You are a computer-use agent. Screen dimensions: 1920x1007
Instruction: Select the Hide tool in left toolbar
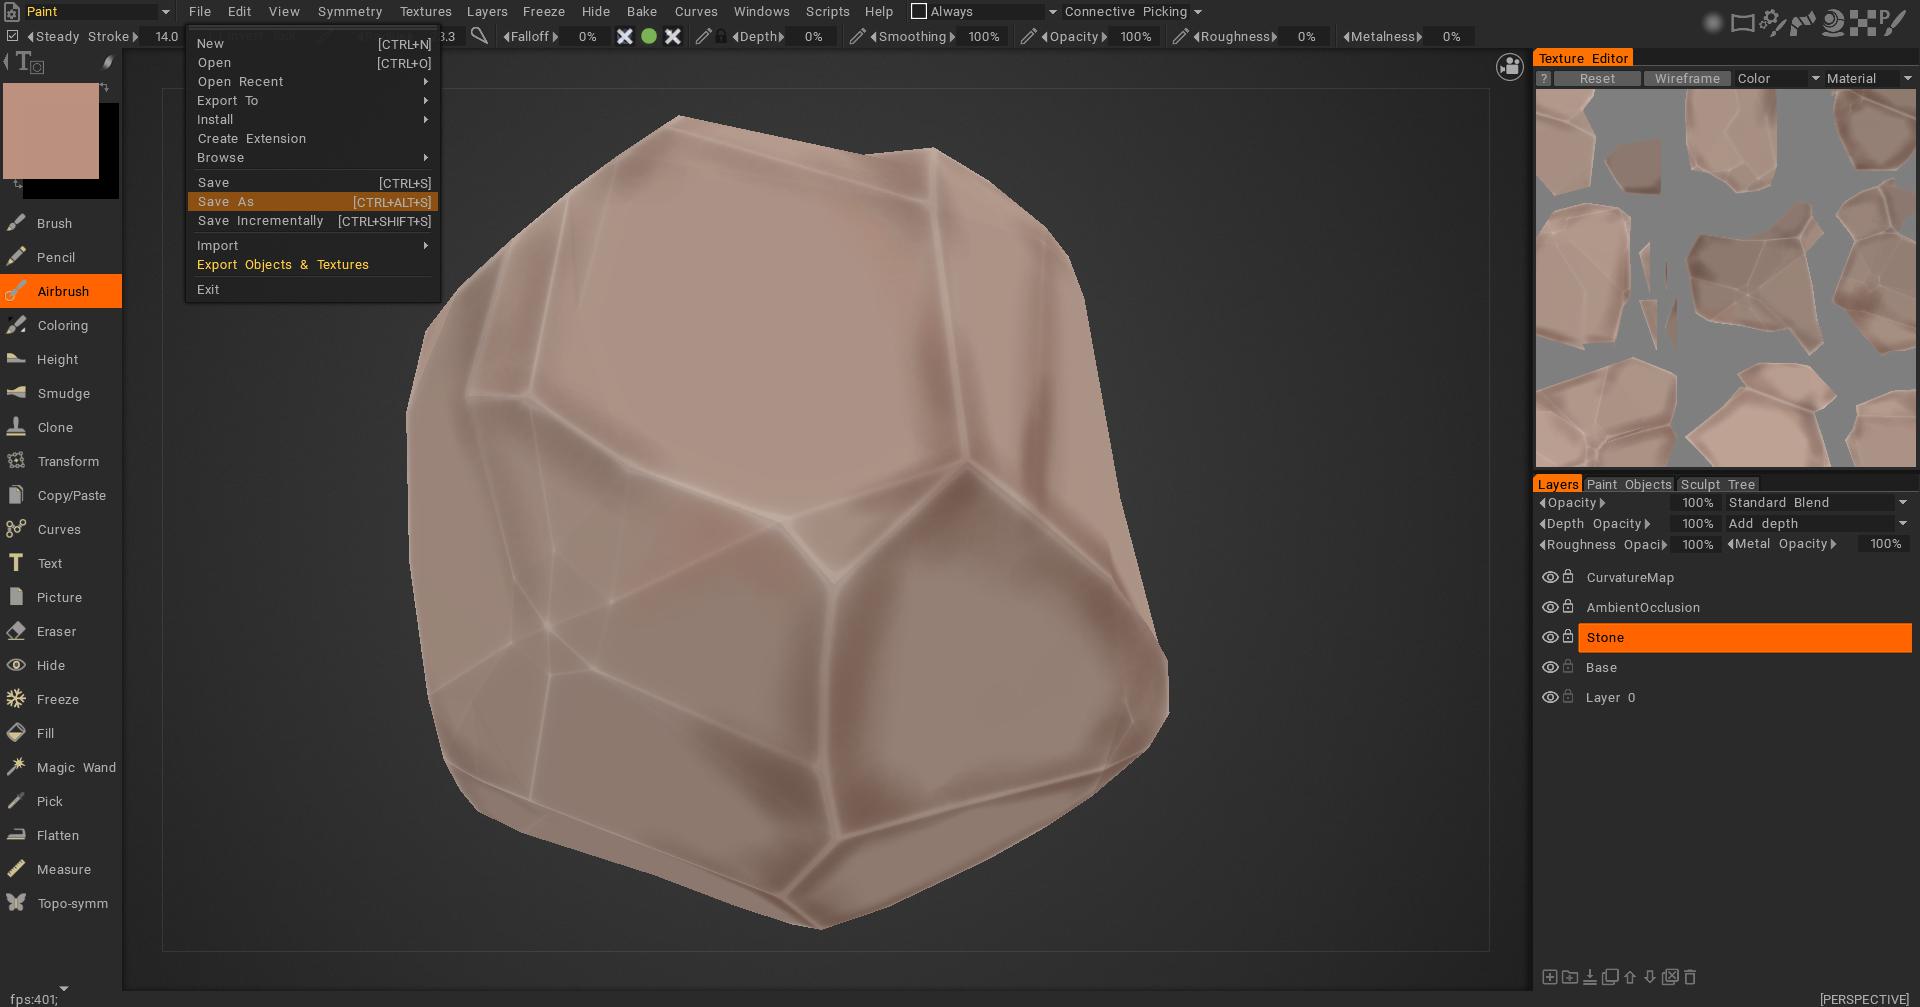(61, 665)
